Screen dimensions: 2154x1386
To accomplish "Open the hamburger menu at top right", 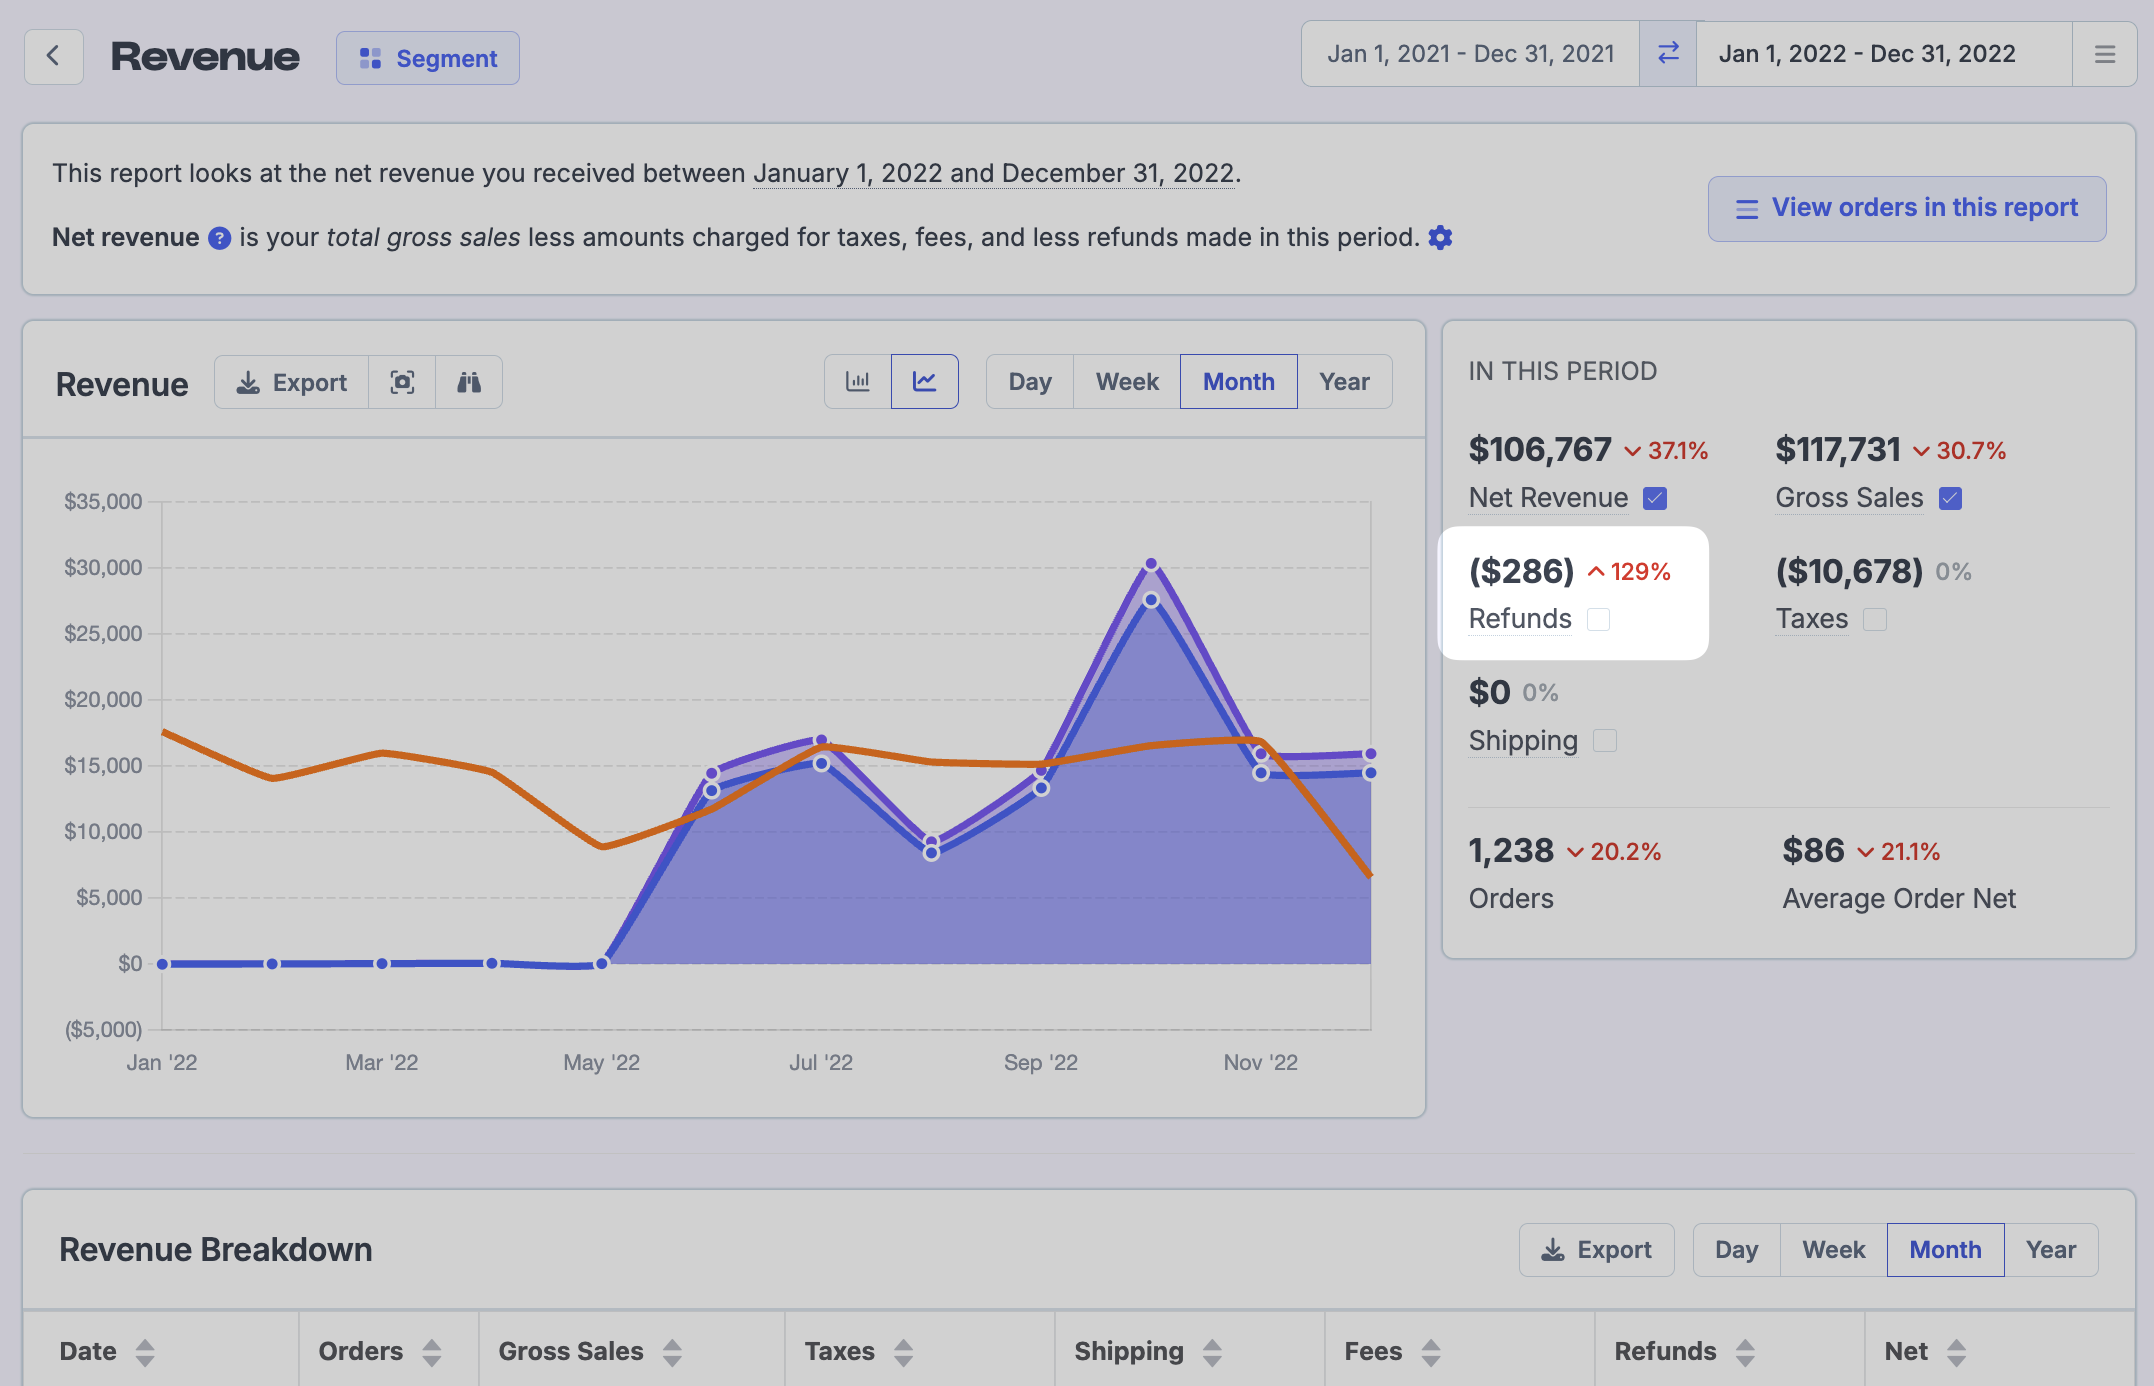I will (2104, 54).
